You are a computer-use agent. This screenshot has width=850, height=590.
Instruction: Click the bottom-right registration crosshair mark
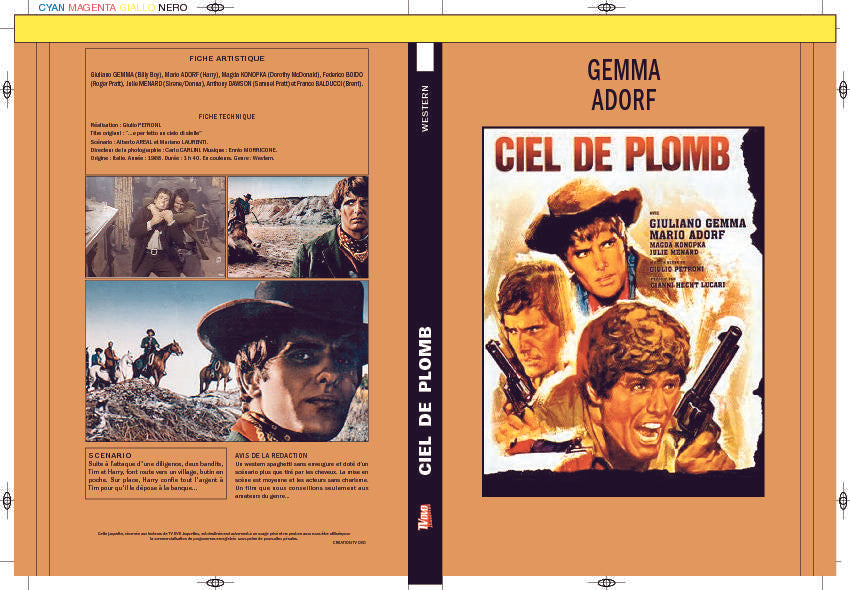click(x=606, y=582)
